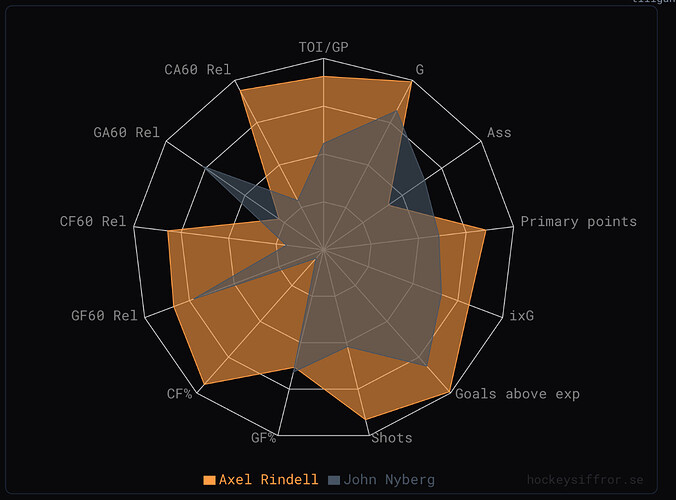676x500 pixels.
Task: Click the TOI/GP axis label
Action: pyautogui.click(x=324, y=47)
